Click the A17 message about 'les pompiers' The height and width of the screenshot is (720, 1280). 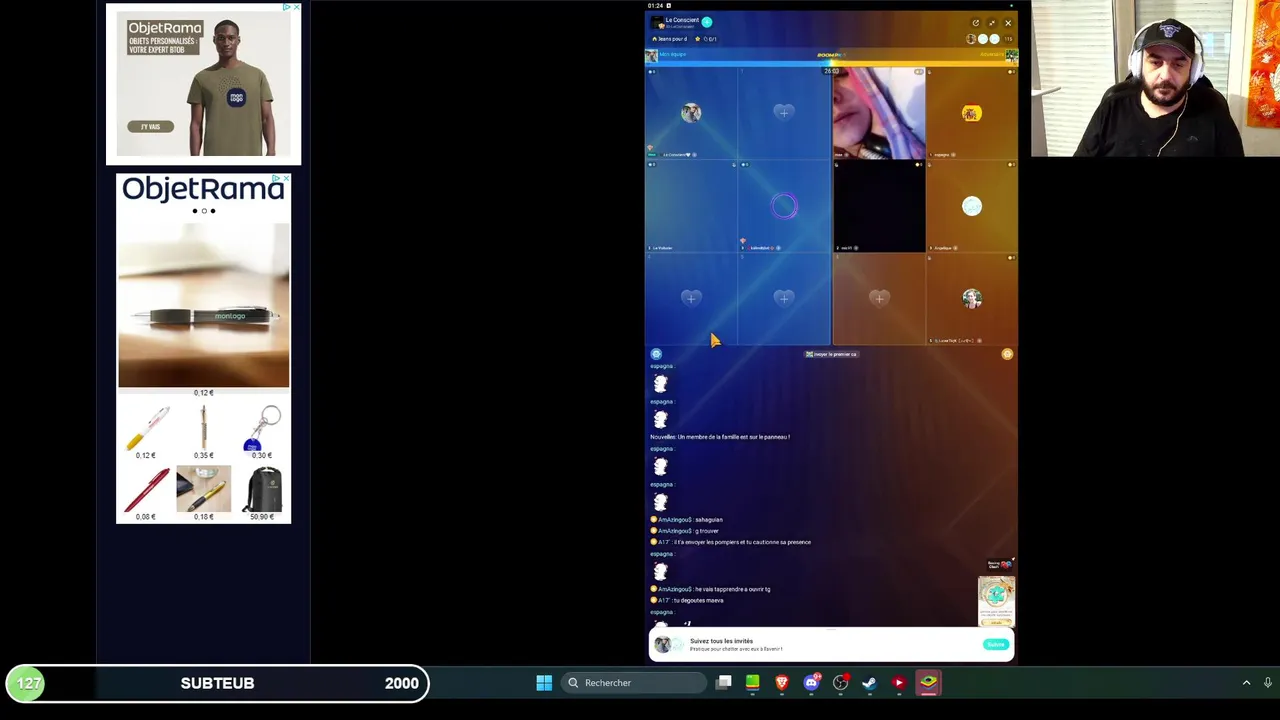(x=731, y=542)
